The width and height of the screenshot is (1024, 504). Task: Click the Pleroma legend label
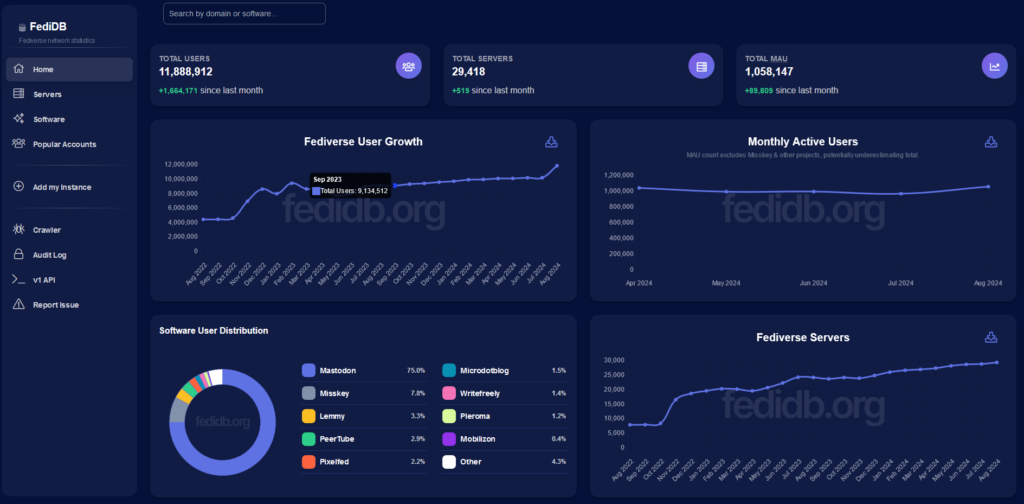[x=475, y=416]
